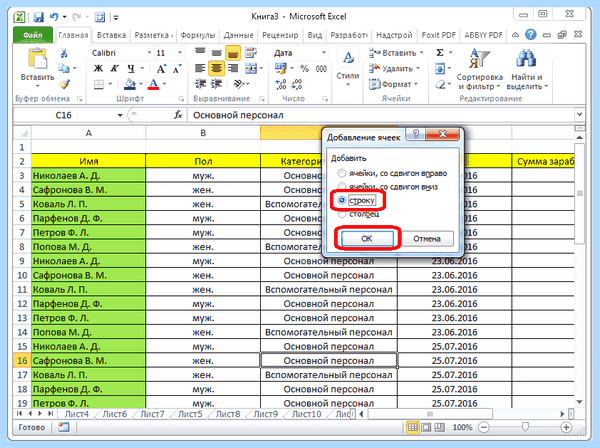Switch to Page Layout view in status bar
The width and height of the screenshot is (600, 448).
pos(426,427)
